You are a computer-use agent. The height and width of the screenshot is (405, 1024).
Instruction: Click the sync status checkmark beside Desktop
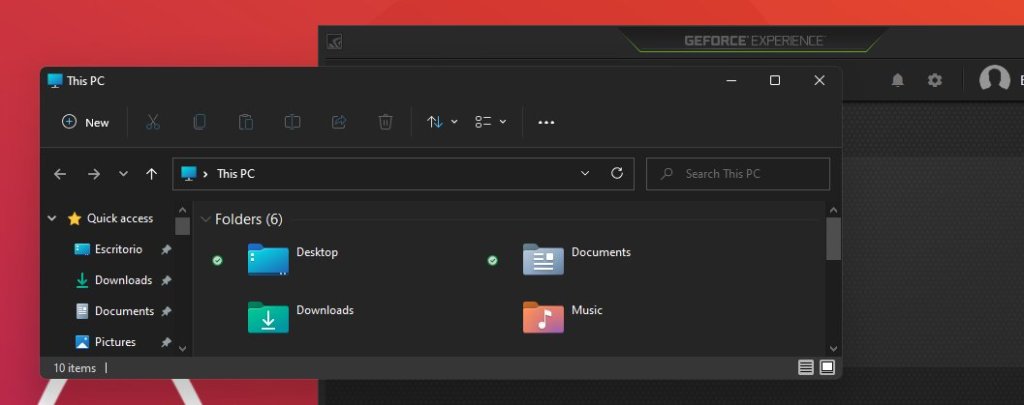coord(217,260)
